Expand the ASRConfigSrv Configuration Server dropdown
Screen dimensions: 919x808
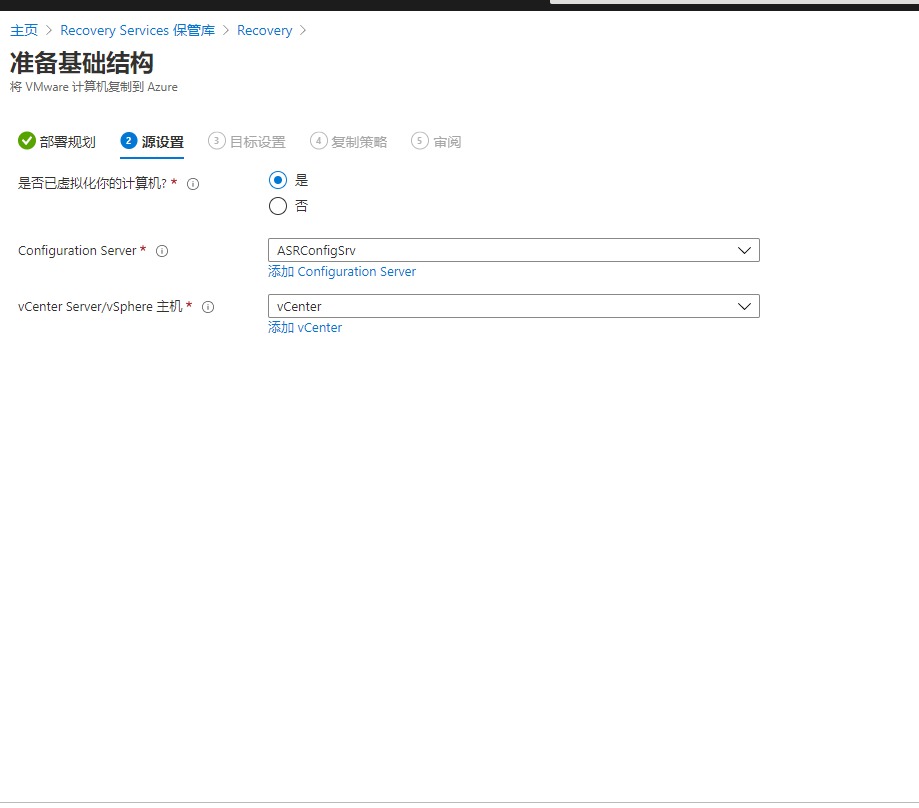click(513, 250)
